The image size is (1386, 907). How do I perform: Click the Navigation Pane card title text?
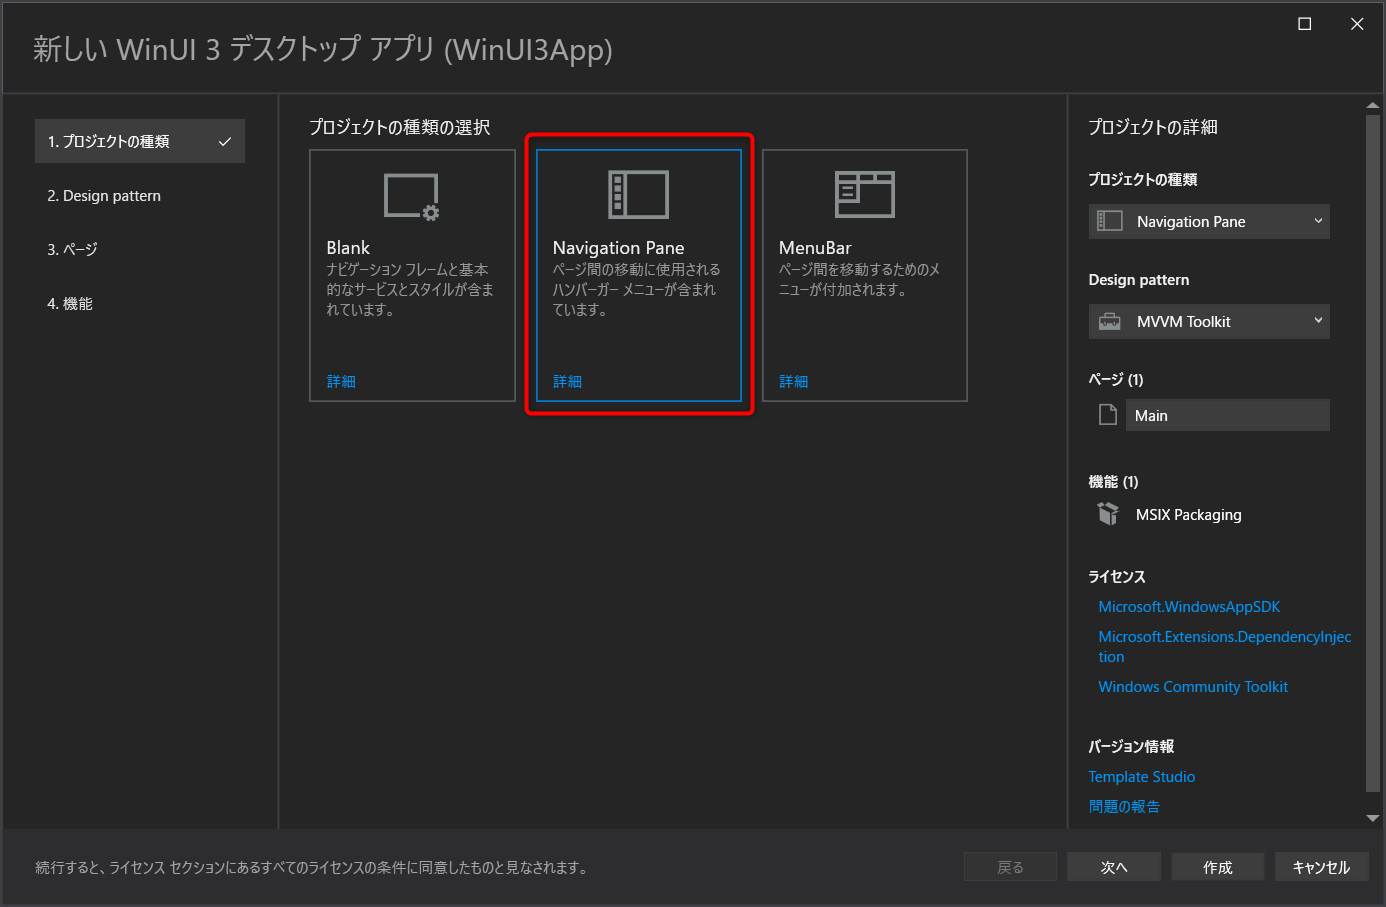(x=619, y=248)
